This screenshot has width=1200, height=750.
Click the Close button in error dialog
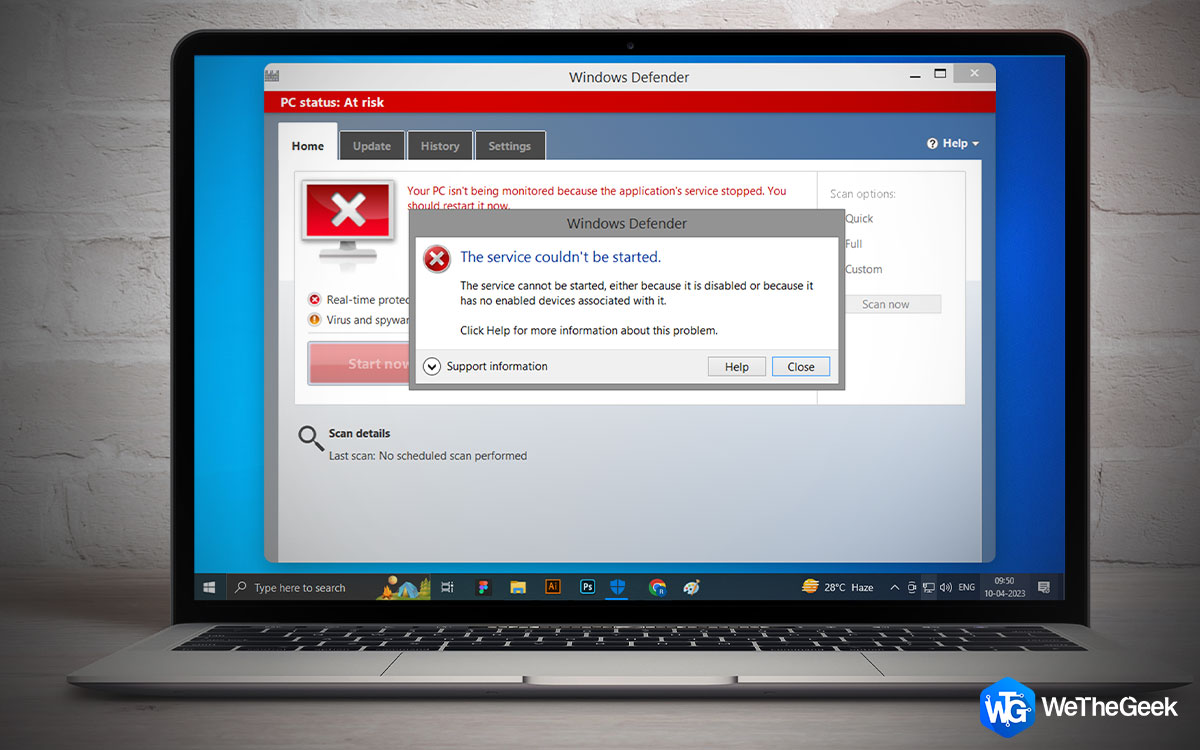[x=801, y=367]
